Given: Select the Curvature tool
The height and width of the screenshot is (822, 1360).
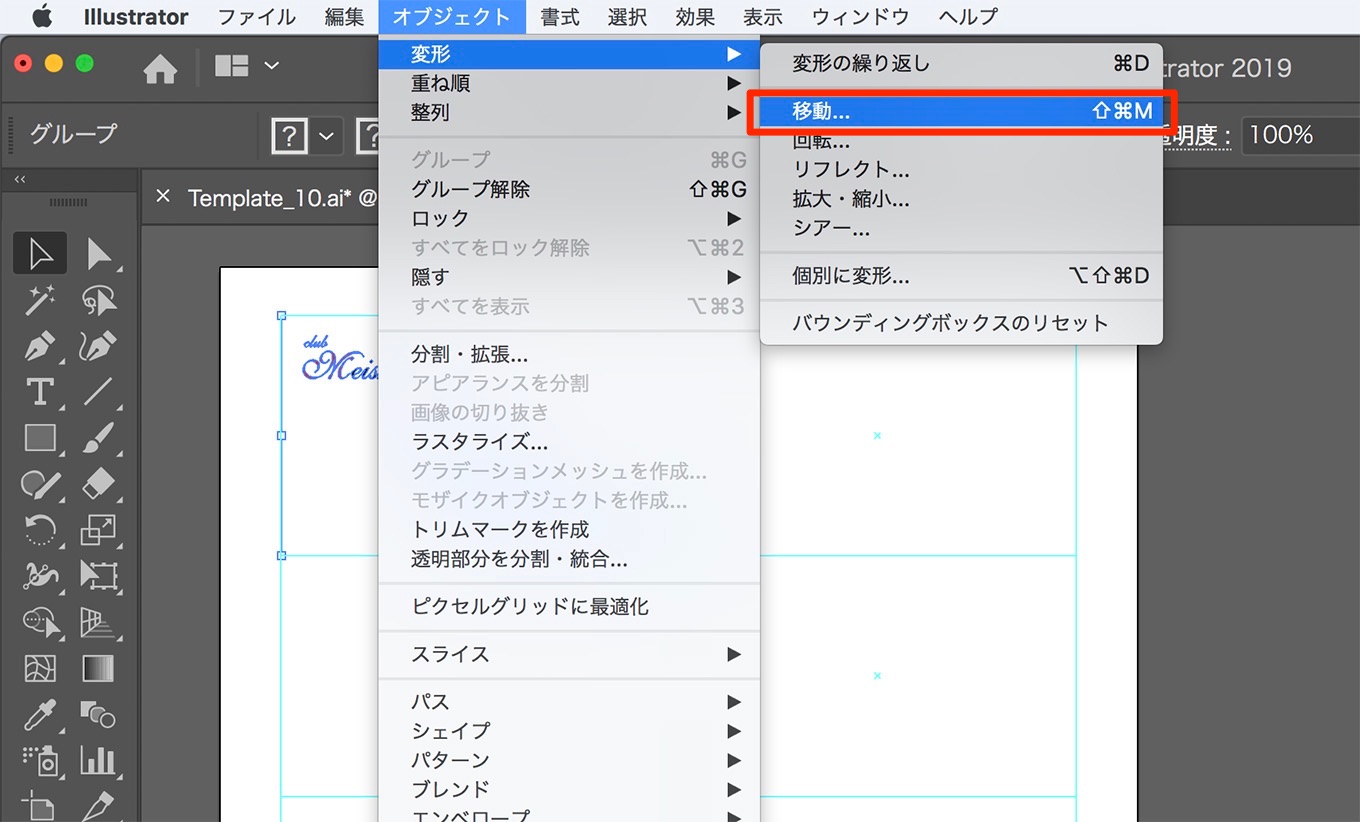Looking at the screenshot, I should (98, 346).
